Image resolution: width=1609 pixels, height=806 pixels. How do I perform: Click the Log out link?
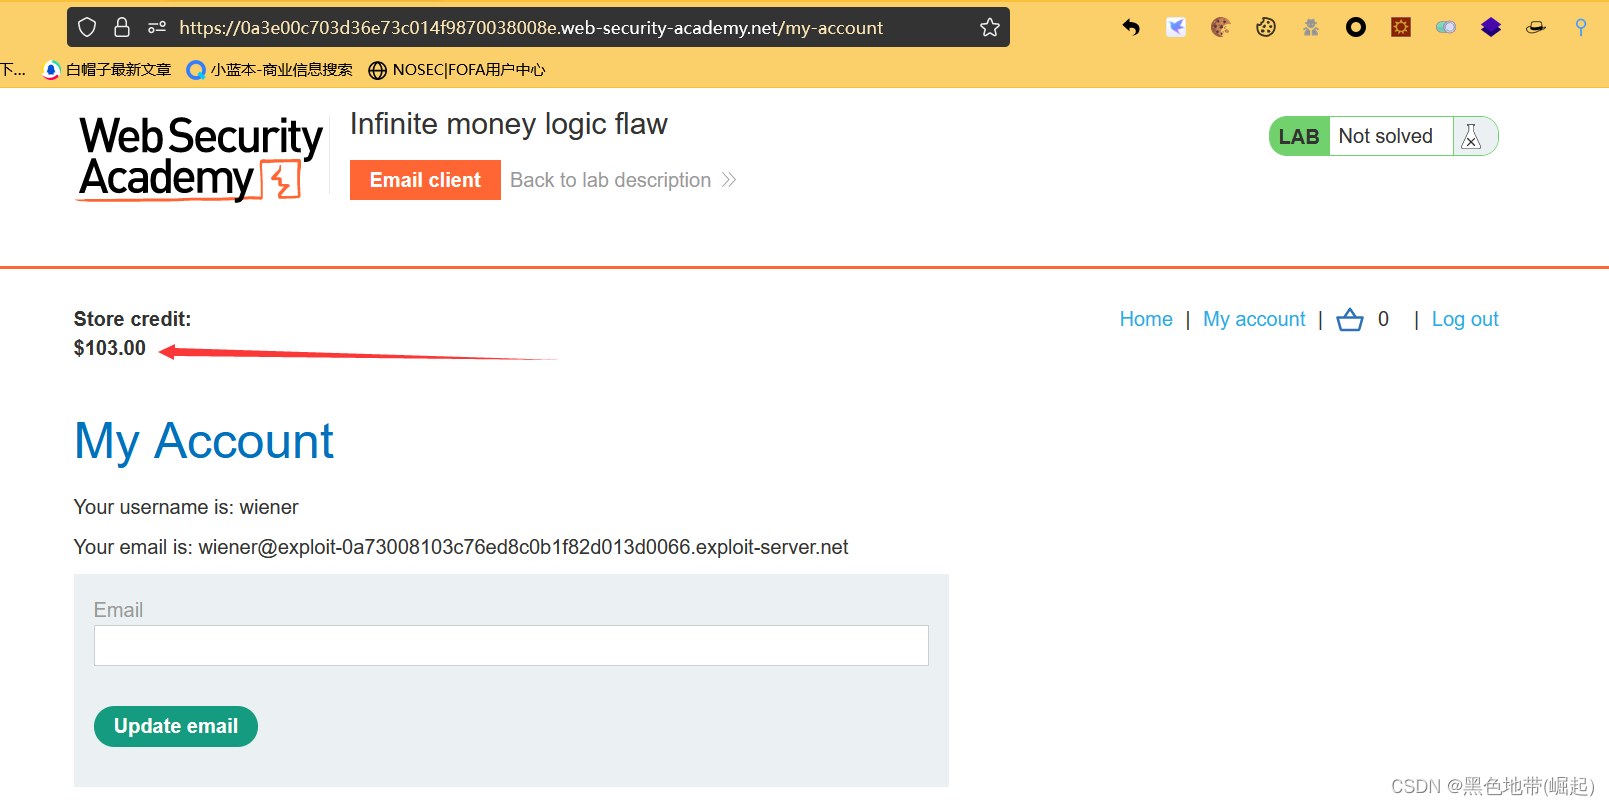pyautogui.click(x=1465, y=319)
